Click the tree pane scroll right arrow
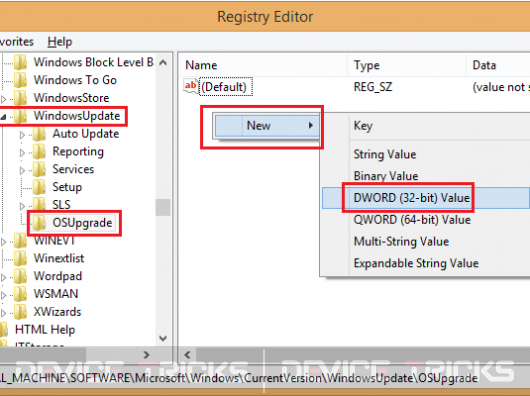This screenshot has width=530, height=396. point(146,355)
